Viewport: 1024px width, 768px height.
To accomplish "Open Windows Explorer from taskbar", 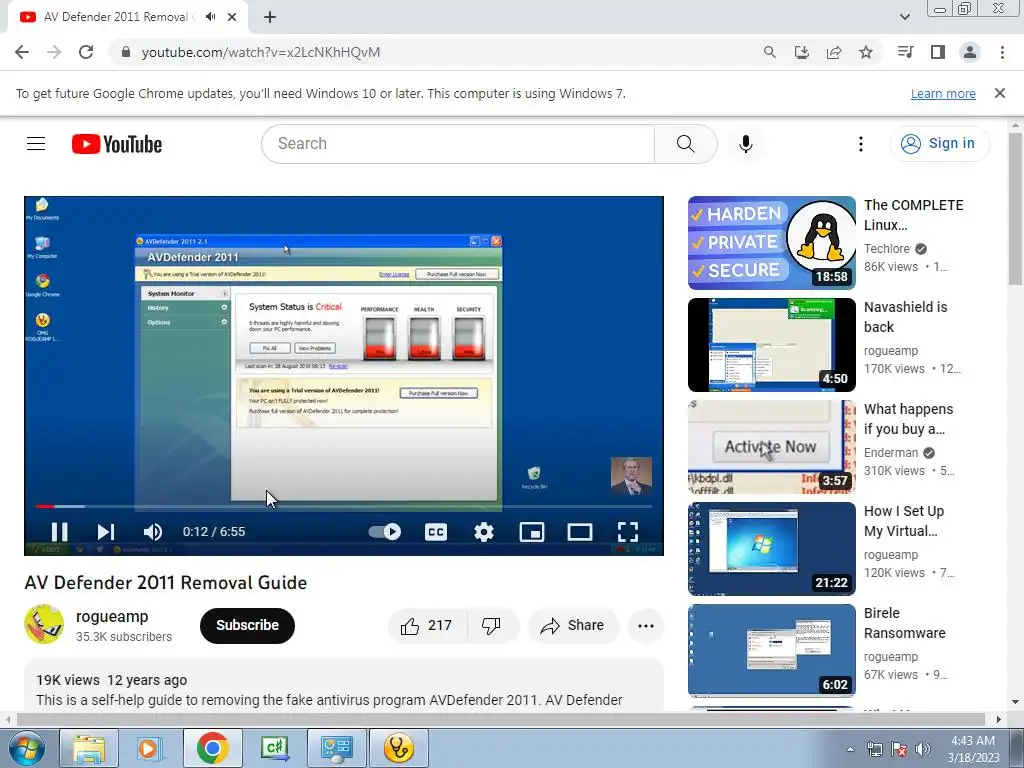I will click(89, 748).
